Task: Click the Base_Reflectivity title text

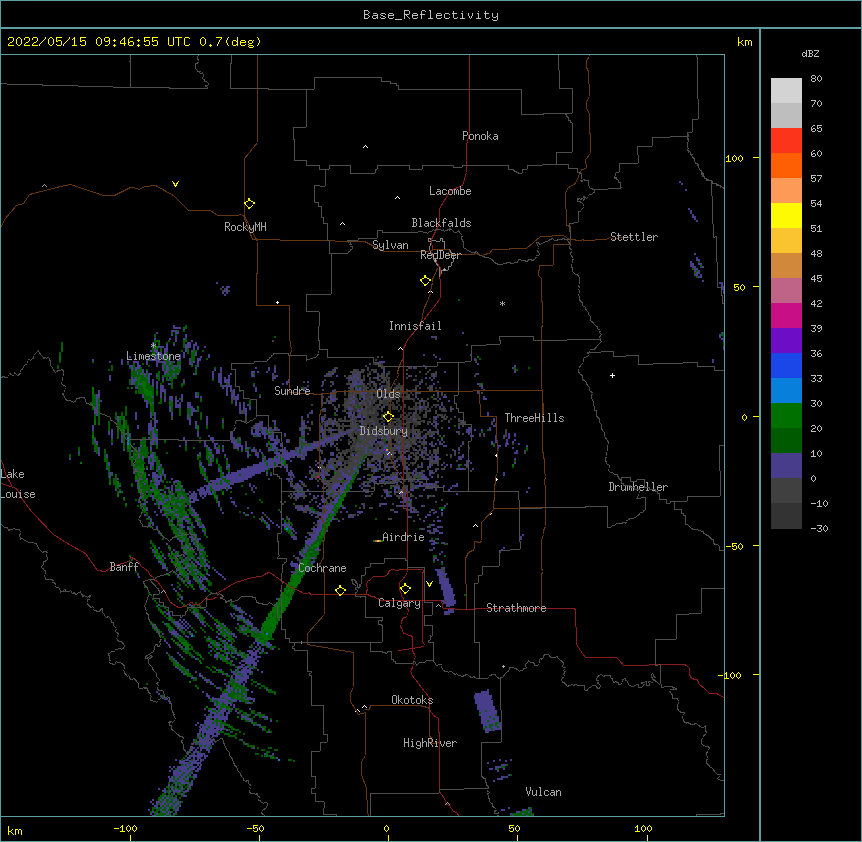Action: pyautogui.click(x=431, y=15)
